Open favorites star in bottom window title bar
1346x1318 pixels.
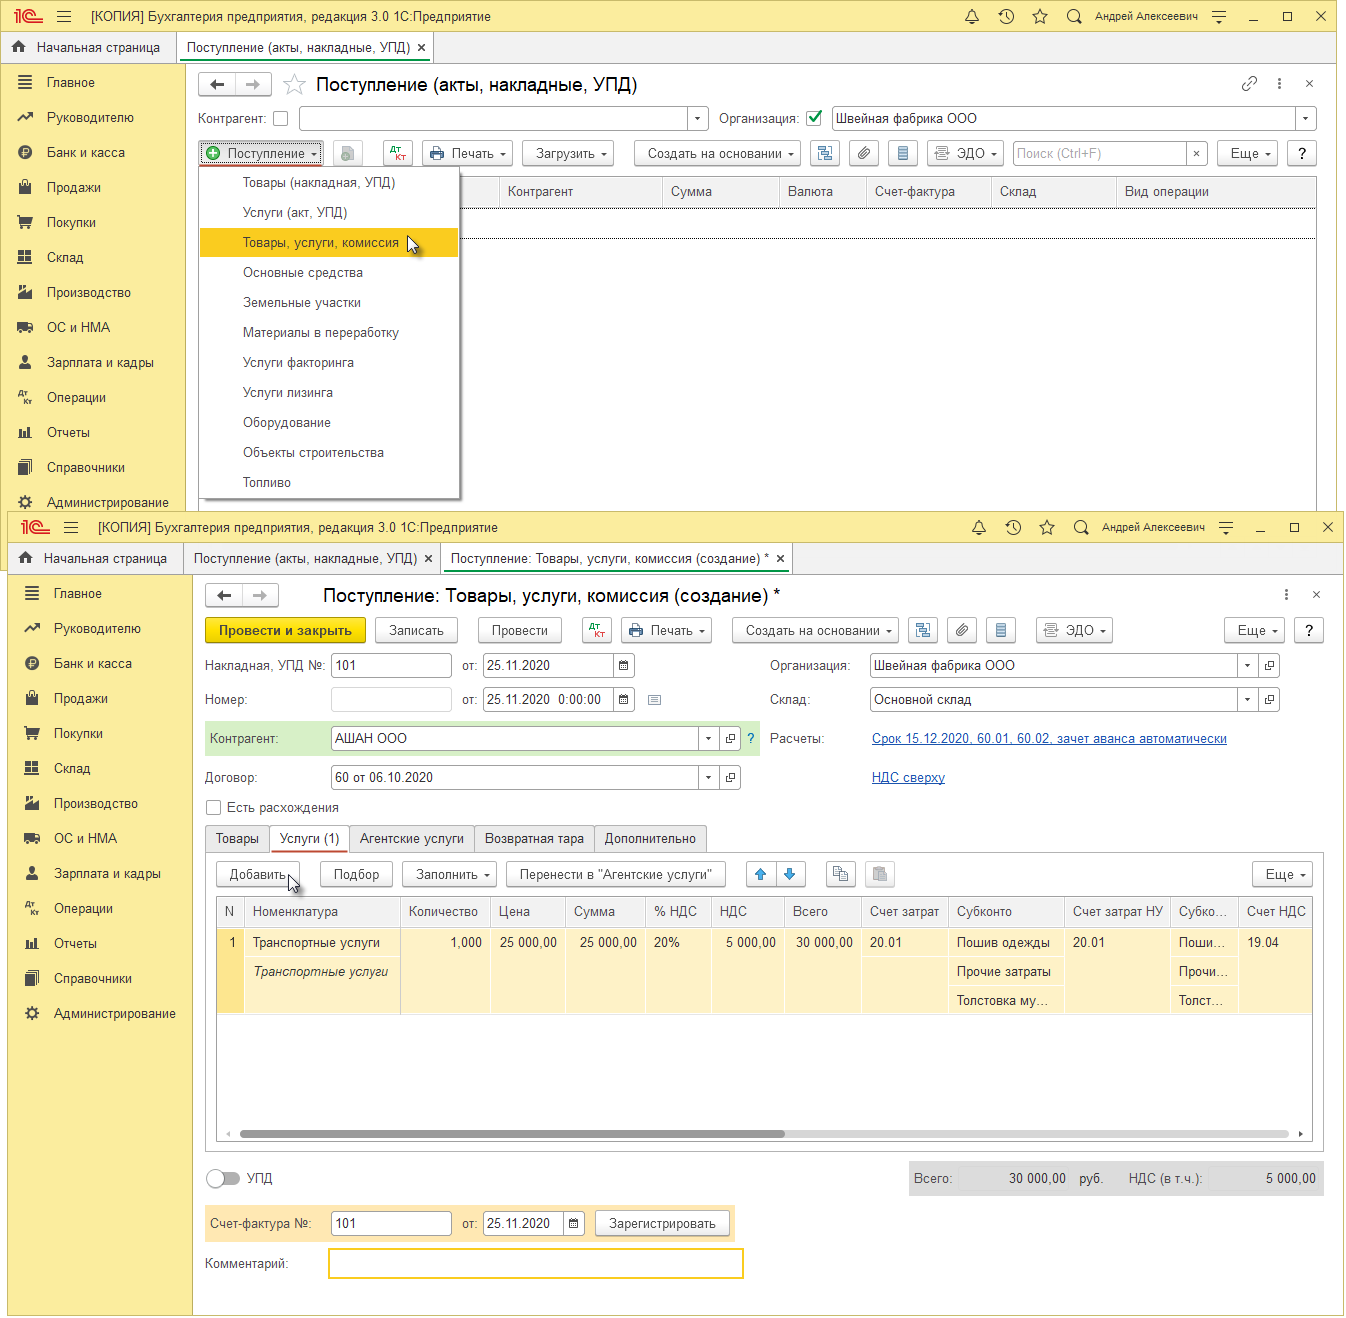[1047, 528]
